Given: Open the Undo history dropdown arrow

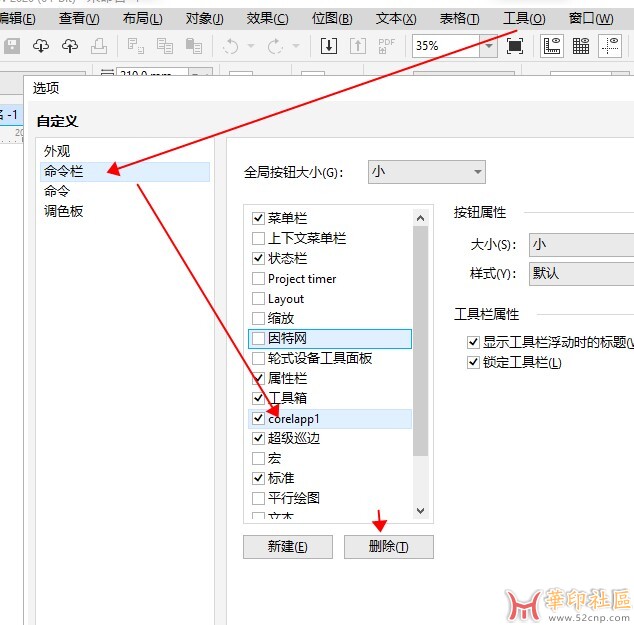Looking at the screenshot, I should click(251, 46).
